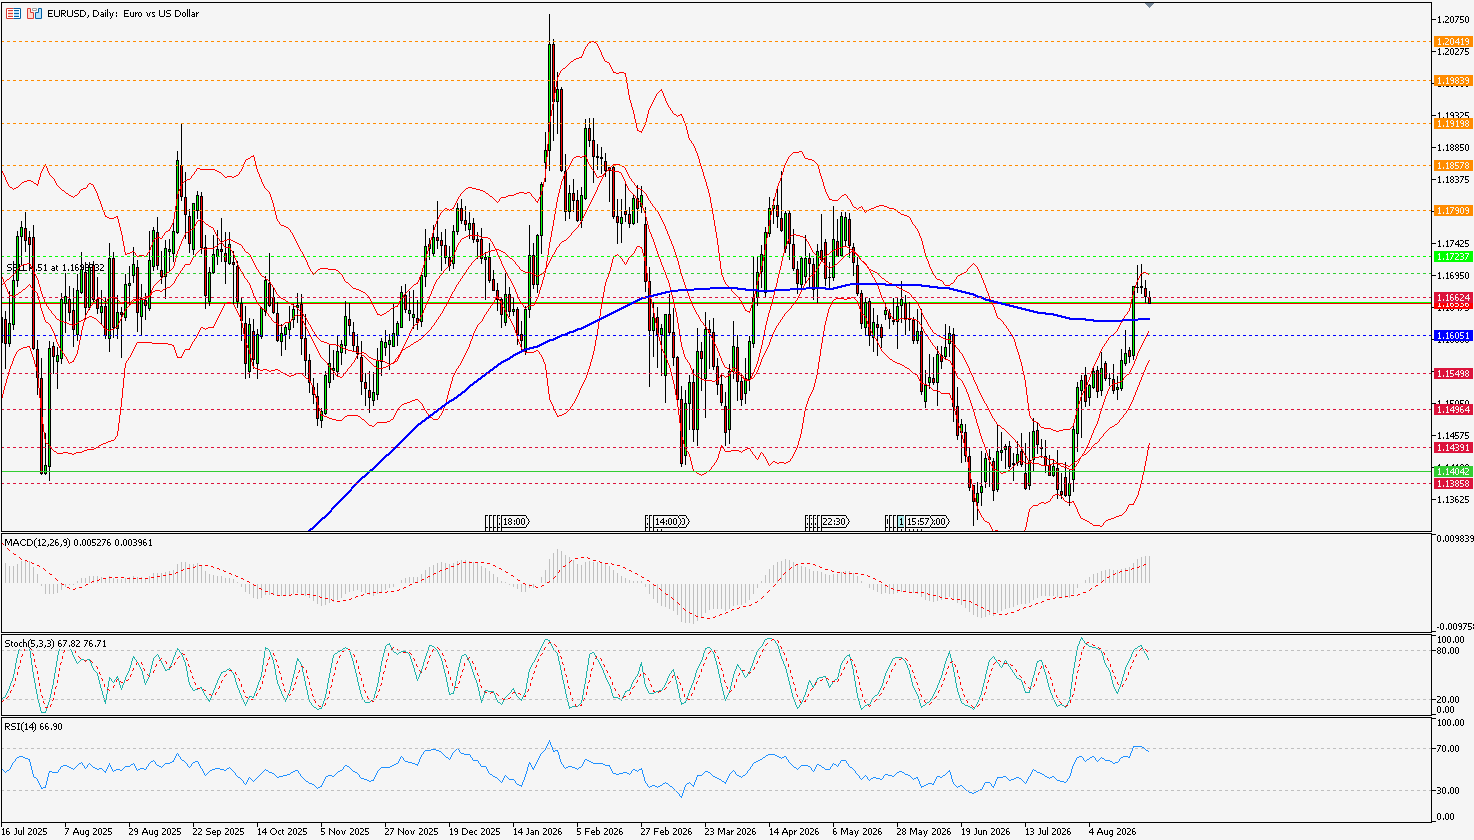This screenshot has width=1474, height=840.
Task: Click the 1.20750 price scale label
Action: coord(1451,20)
